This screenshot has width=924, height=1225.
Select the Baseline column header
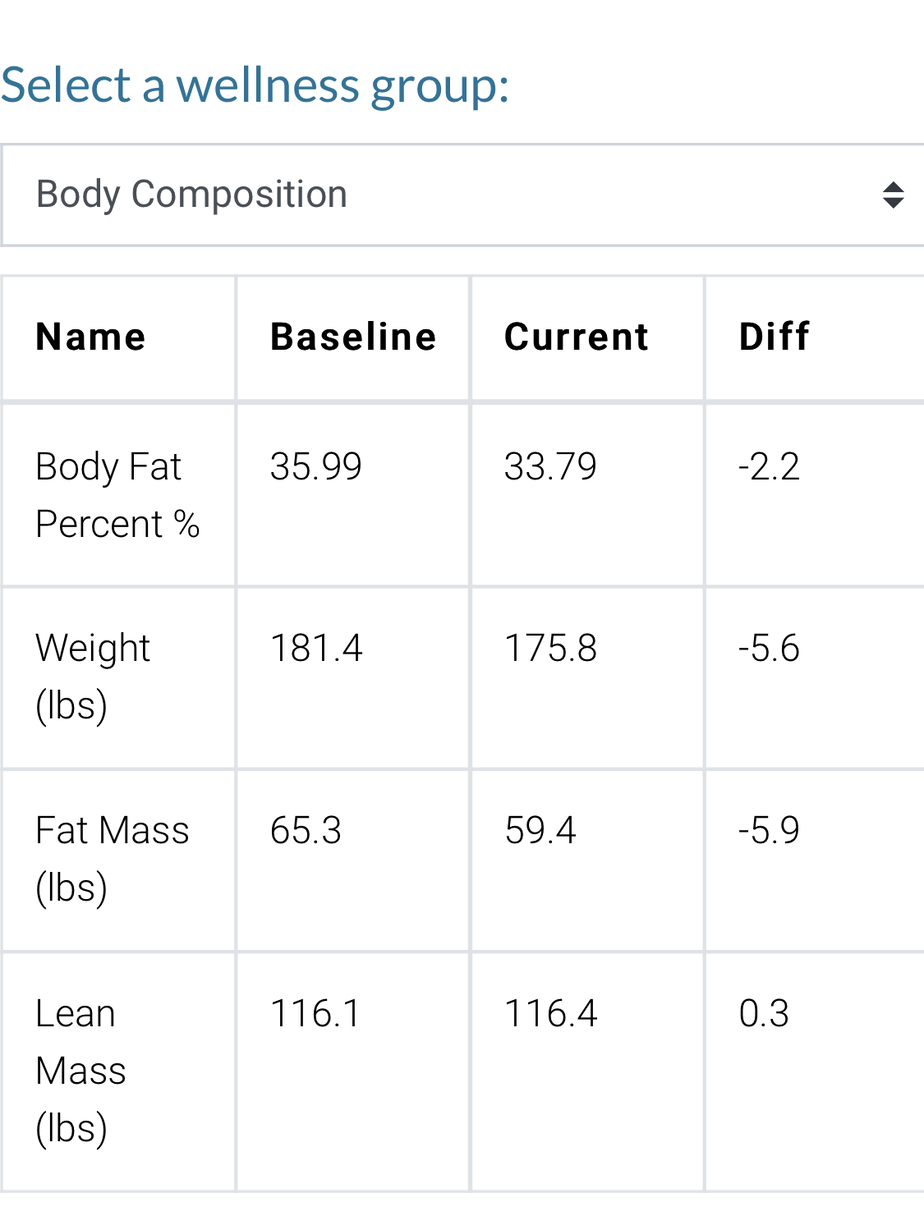(353, 337)
